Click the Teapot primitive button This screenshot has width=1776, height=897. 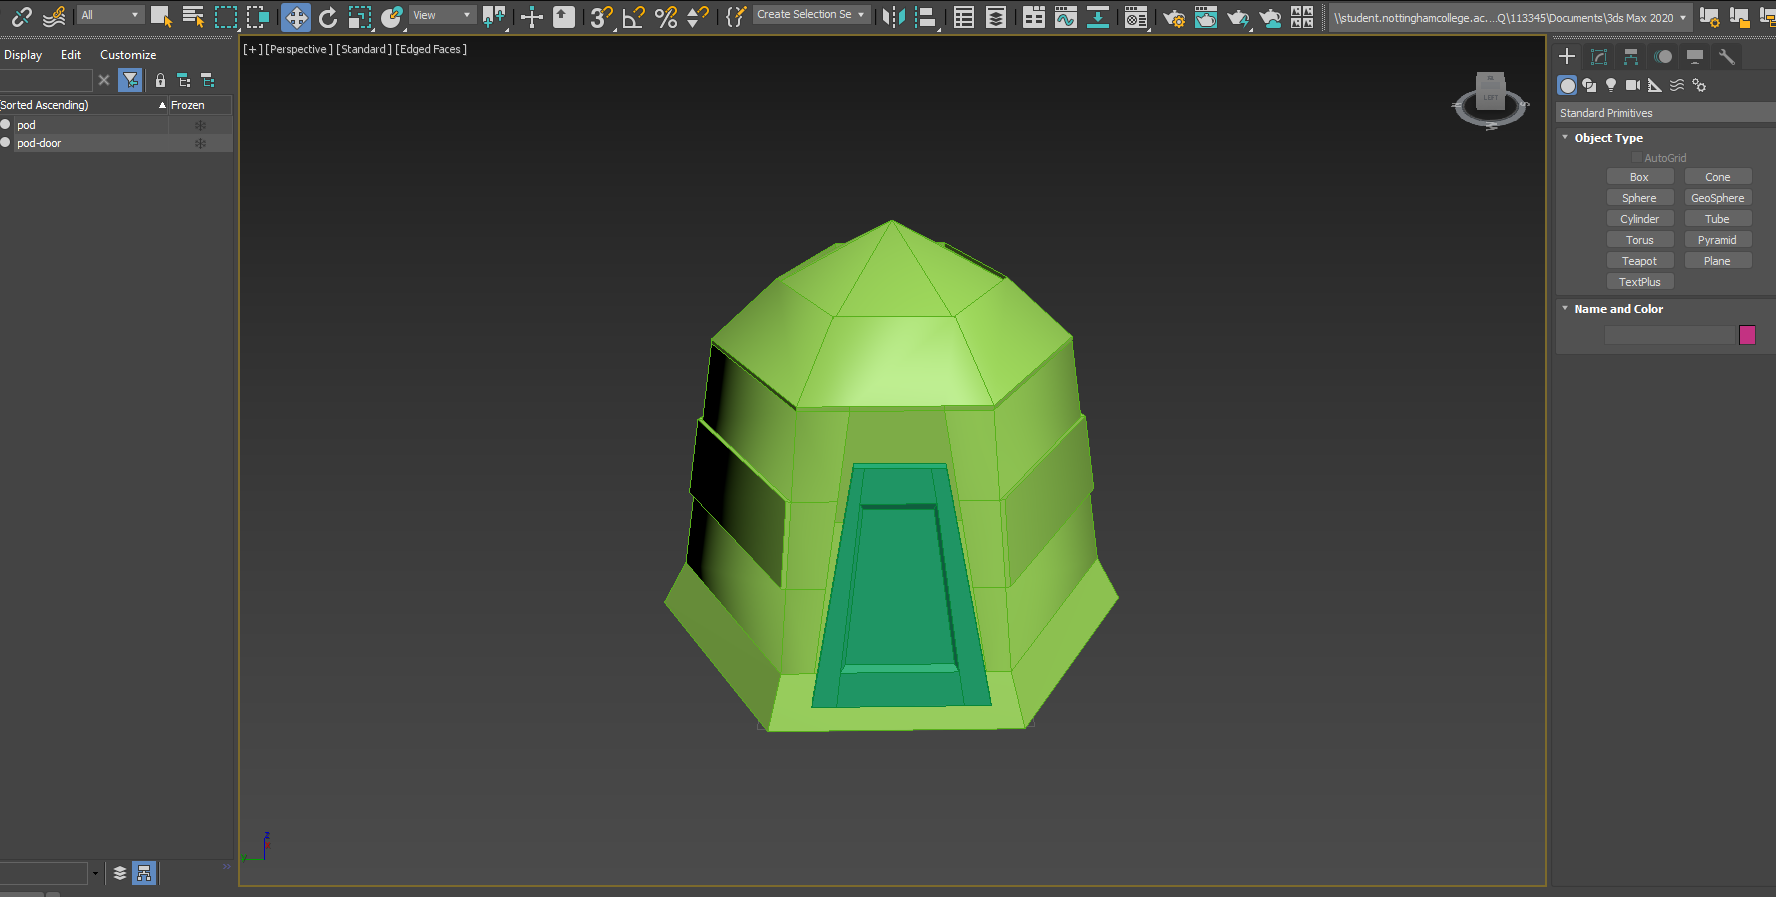[1639, 261]
